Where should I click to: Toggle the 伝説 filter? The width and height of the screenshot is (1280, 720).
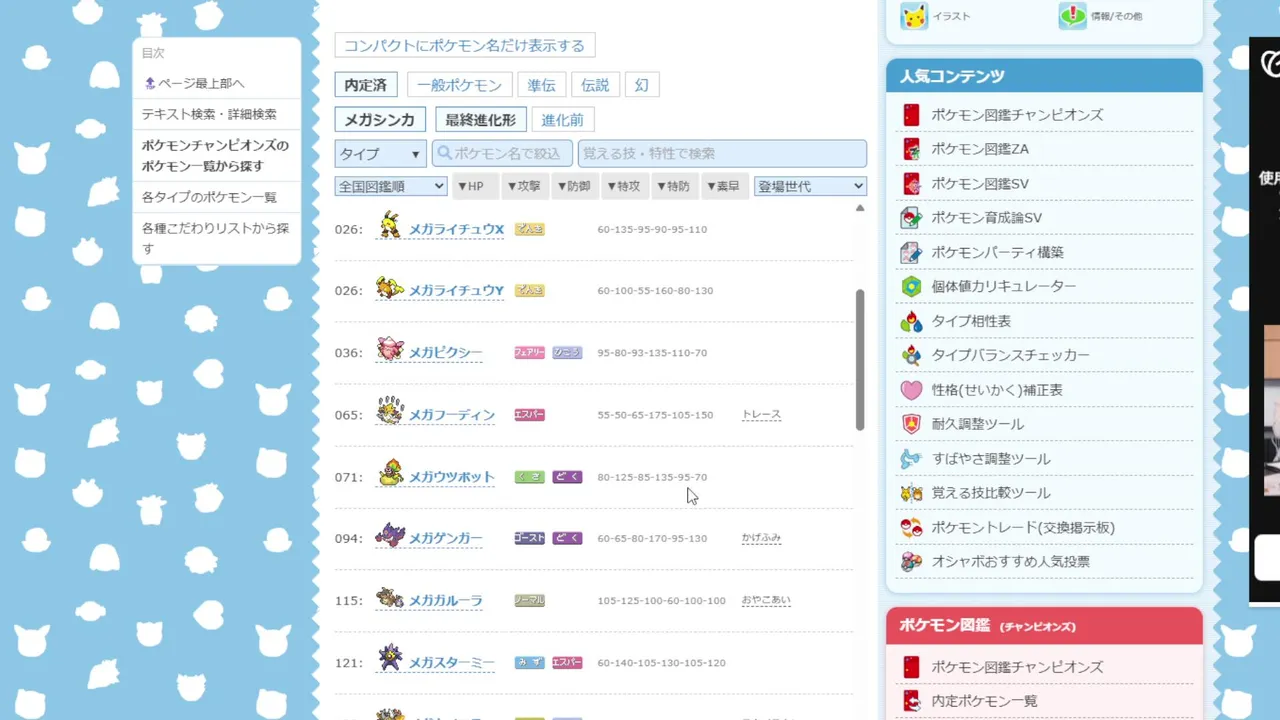[595, 85]
